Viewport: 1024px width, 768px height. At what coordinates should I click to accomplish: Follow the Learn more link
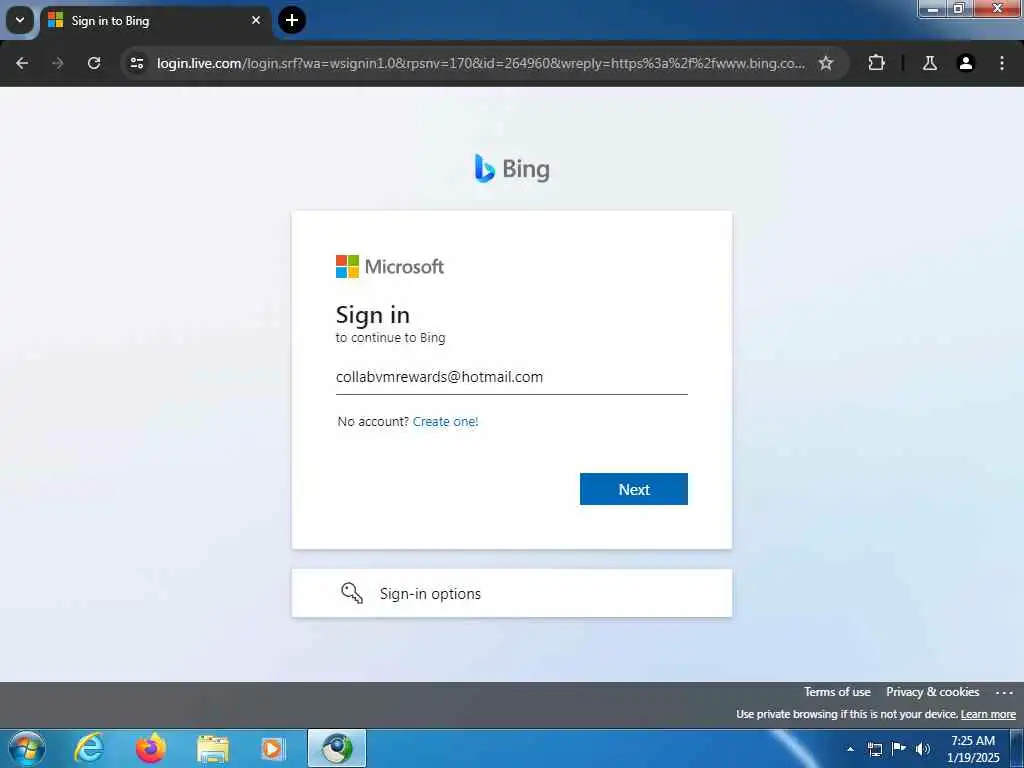988,714
